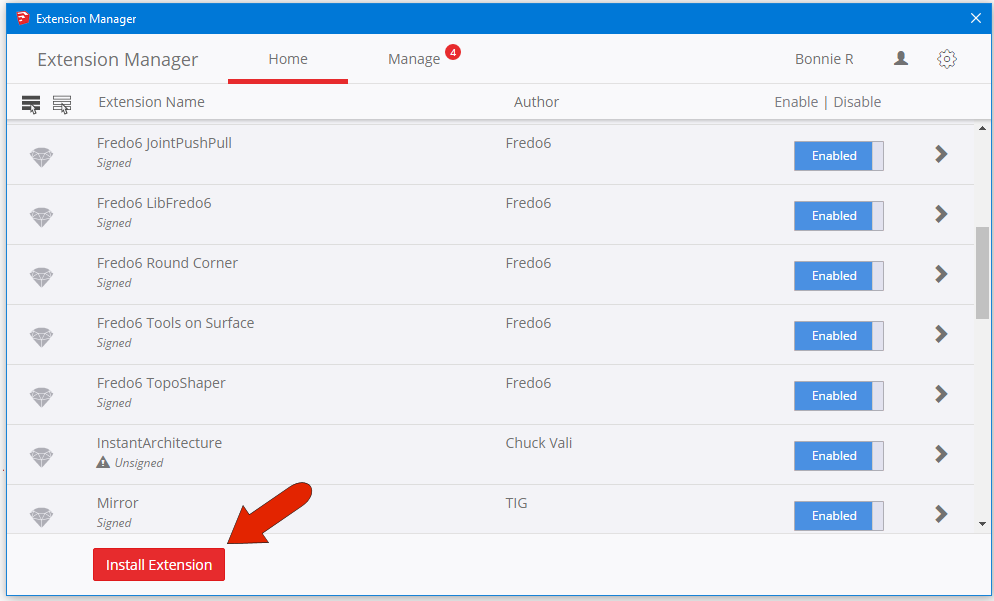Toggle Enabled switch for Fredo6 LibFredo6
The image size is (994, 601).
pyautogui.click(x=839, y=216)
